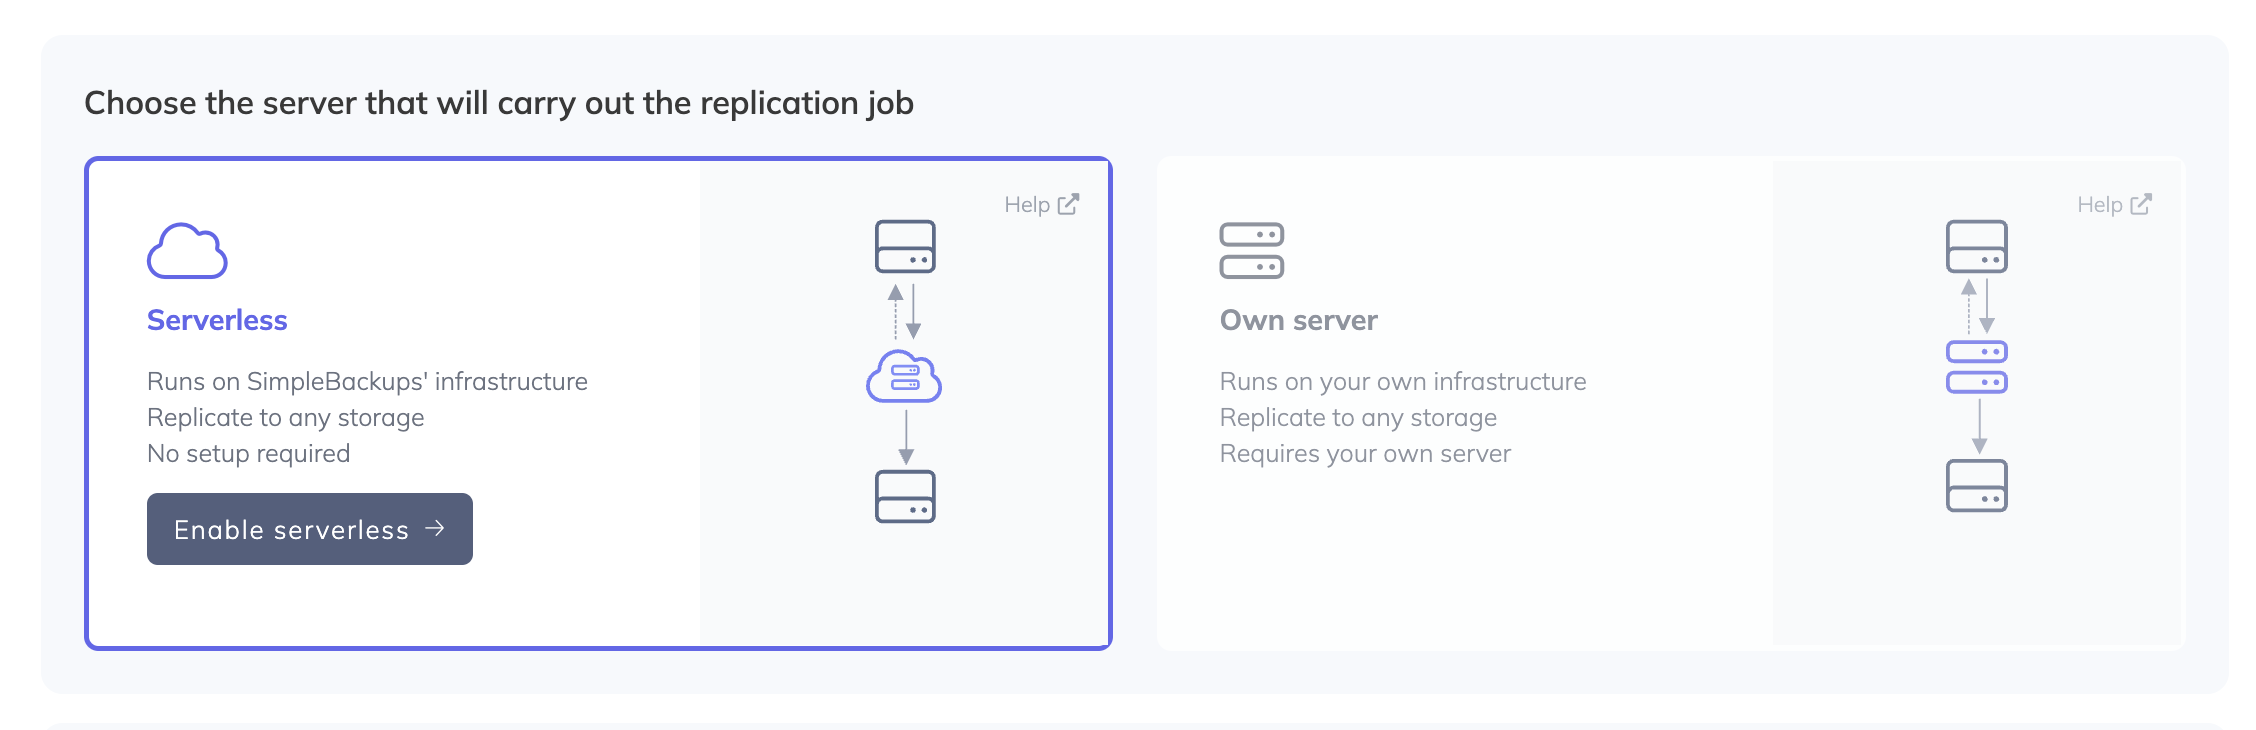
Task: Click the top storage icon in the Own server diagram
Action: [1976, 247]
